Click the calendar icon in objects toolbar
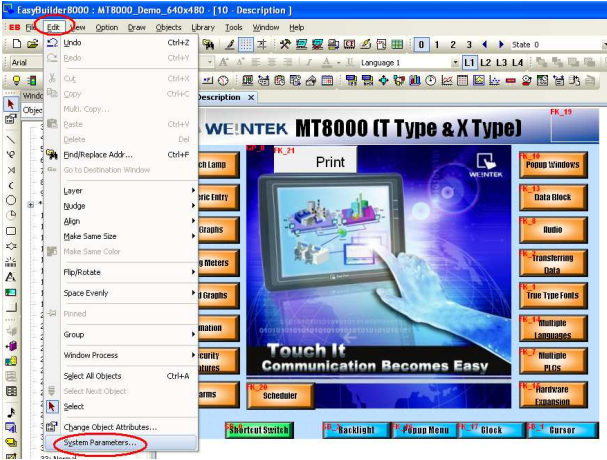607x460 pixels. pyautogui.click(x=327, y=81)
